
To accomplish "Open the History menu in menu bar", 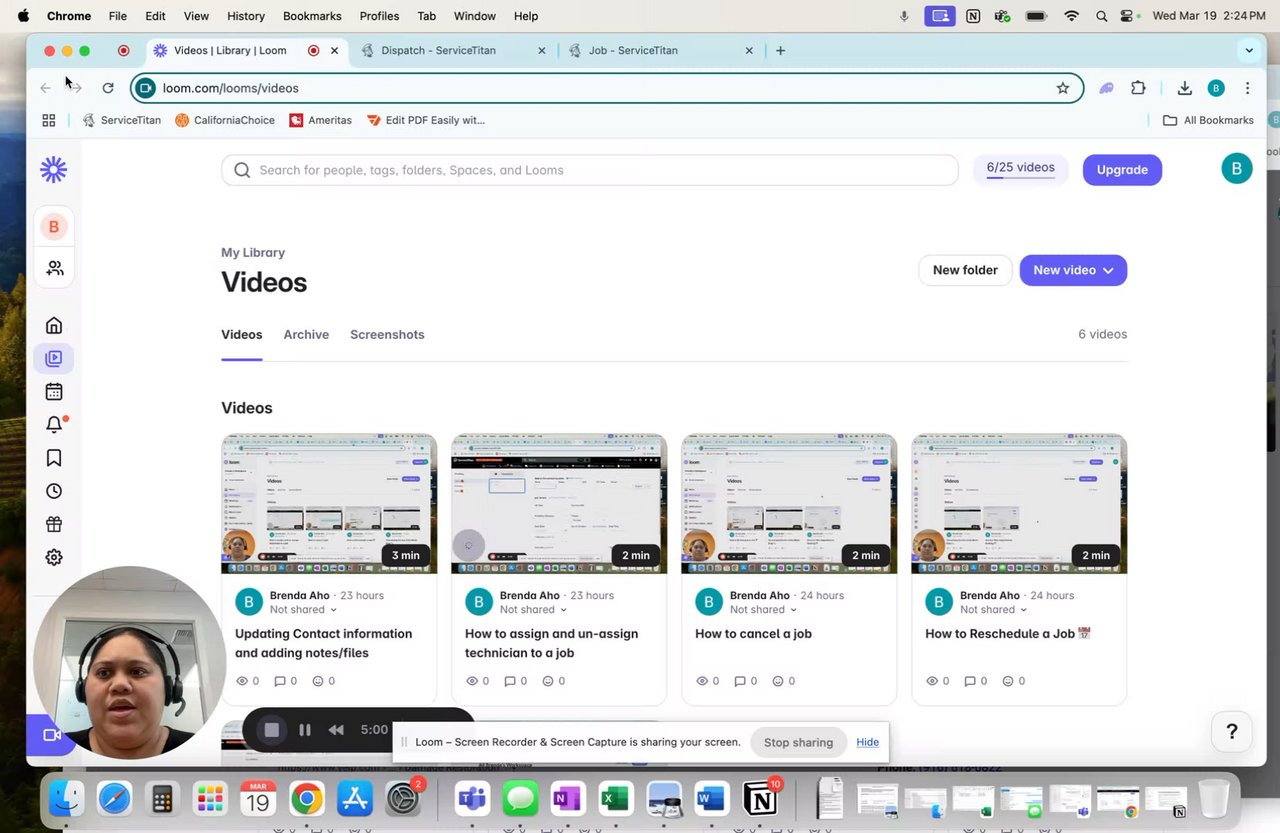I will click(245, 16).
